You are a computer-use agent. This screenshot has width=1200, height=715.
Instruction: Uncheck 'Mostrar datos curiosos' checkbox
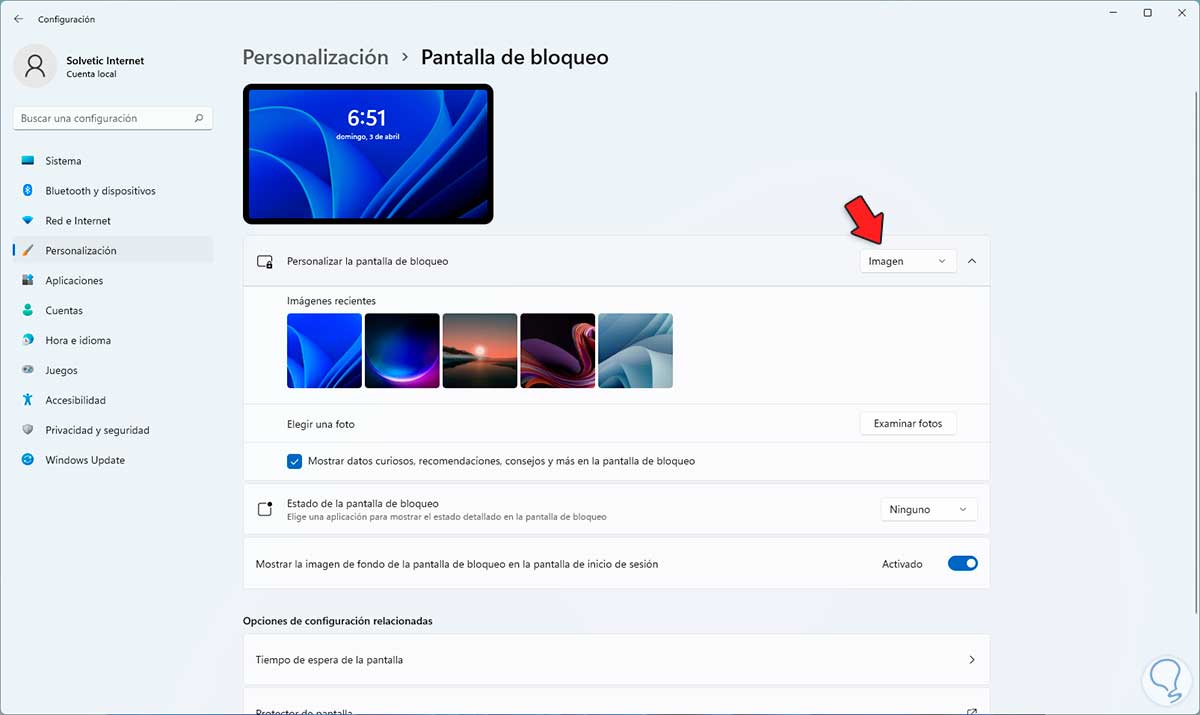coord(294,461)
